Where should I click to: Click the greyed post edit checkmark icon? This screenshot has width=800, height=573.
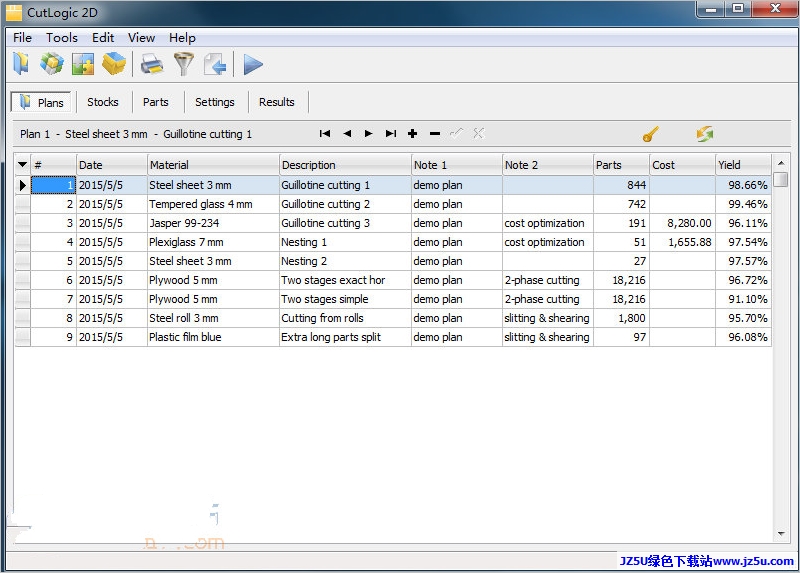coord(457,134)
